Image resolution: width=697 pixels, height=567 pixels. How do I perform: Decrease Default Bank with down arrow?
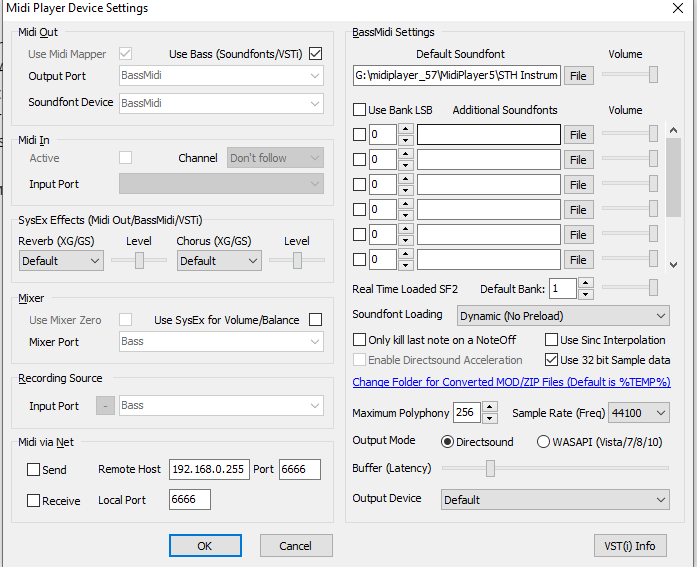coord(586,294)
